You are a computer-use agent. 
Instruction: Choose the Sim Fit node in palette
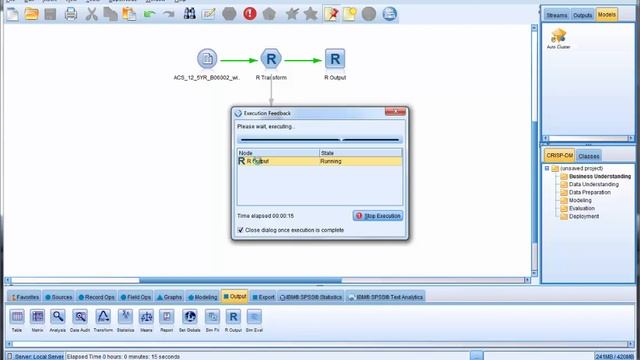click(212, 317)
